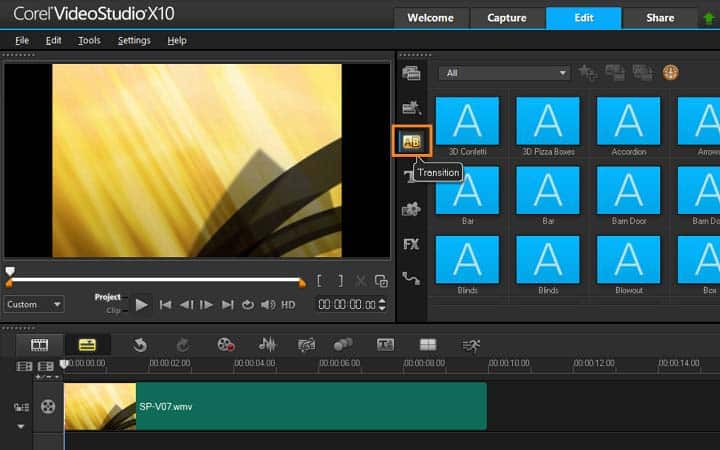This screenshot has width=720, height=450.
Task: Open the Media library panel
Action: pyautogui.click(x=411, y=73)
